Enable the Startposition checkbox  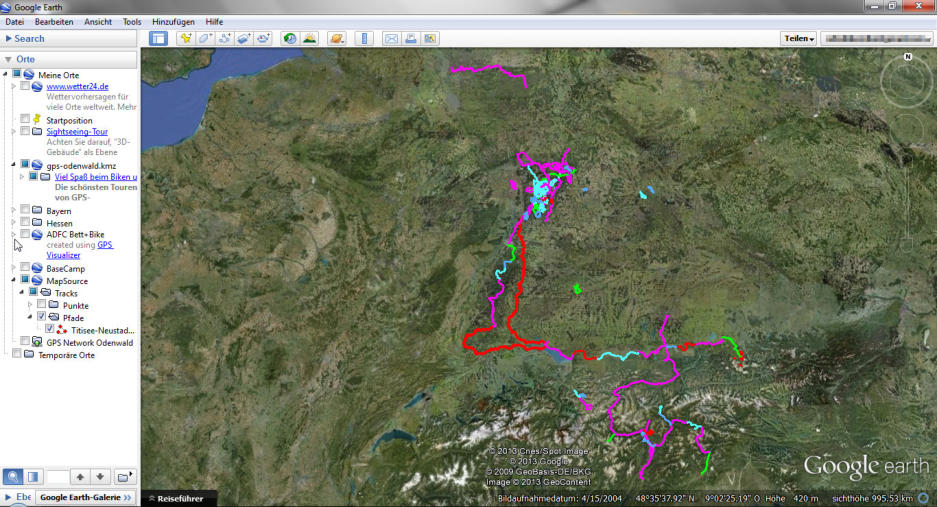point(25,120)
